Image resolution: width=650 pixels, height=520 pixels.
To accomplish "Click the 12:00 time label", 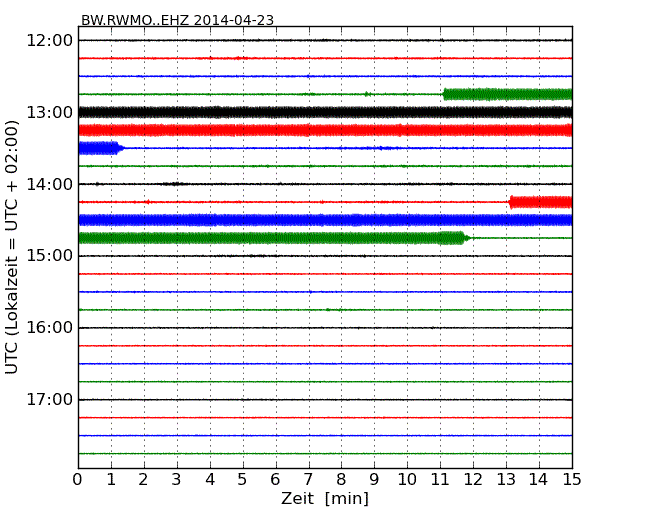I will coord(50,41).
